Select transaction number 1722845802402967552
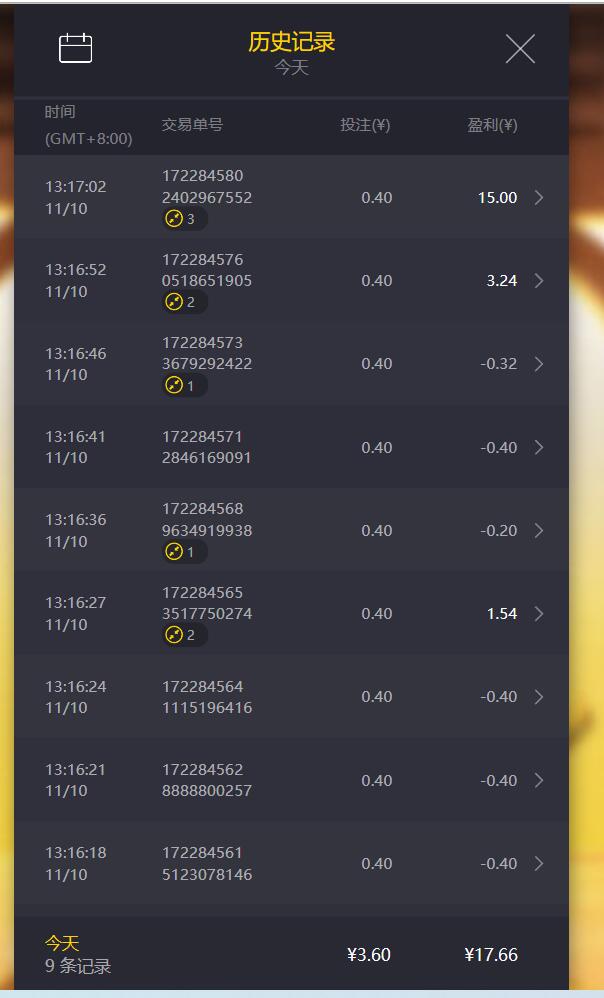604x998 pixels. coord(207,186)
